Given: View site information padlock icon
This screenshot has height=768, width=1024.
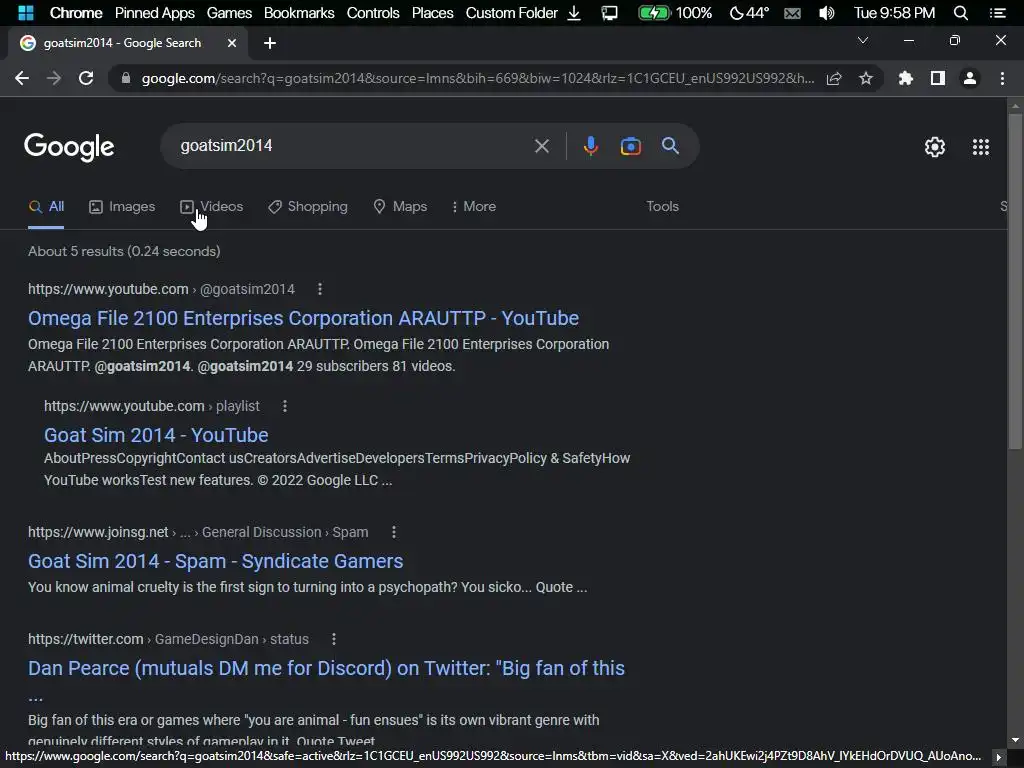Looking at the screenshot, I should point(126,78).
